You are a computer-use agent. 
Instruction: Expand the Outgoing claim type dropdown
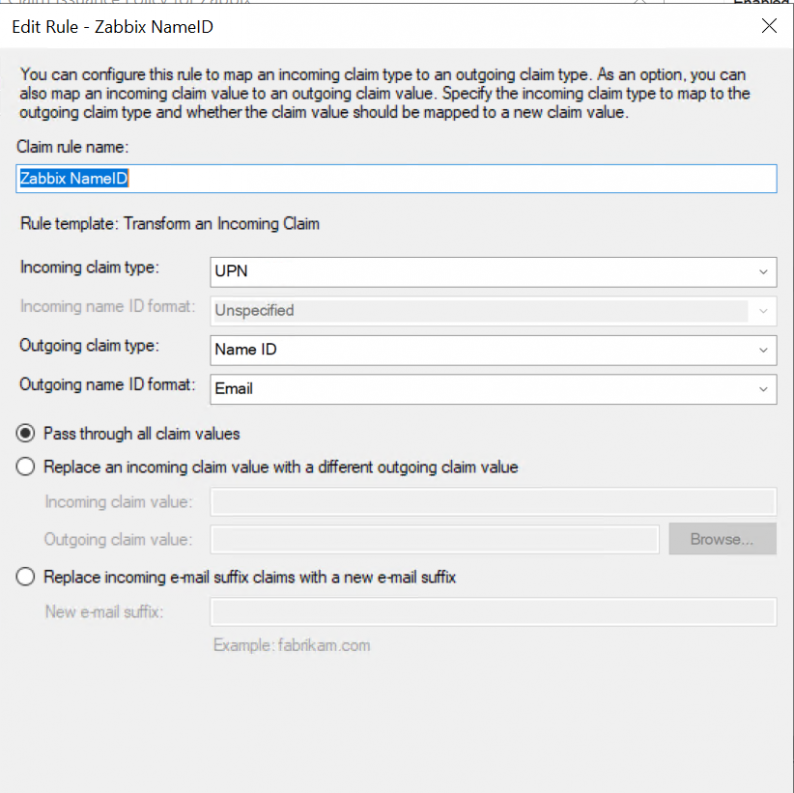493,350
